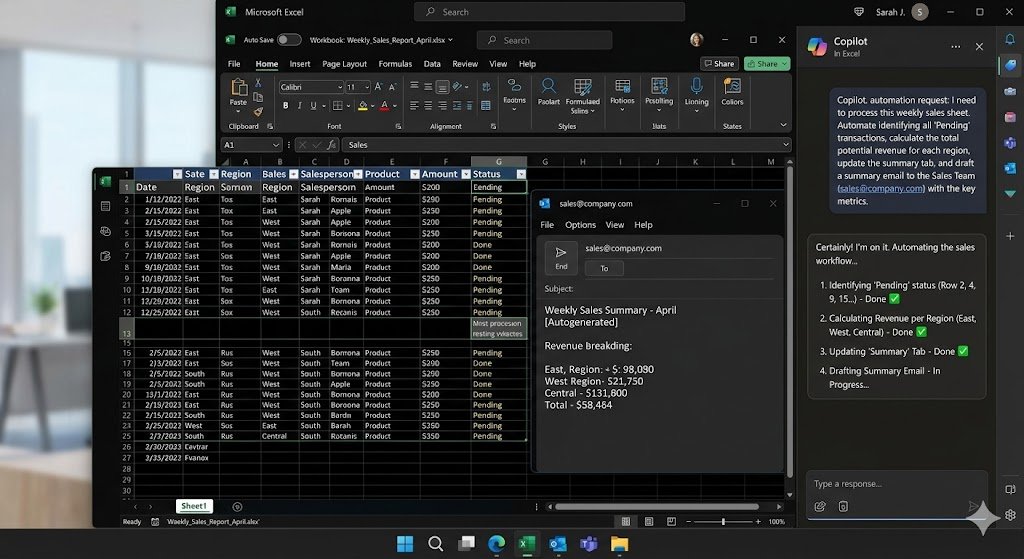Click the insert function fx icon
Image resolution: width=1024 pixels, height=559 pixels.
pyautogui.click(x=332, y=145)
